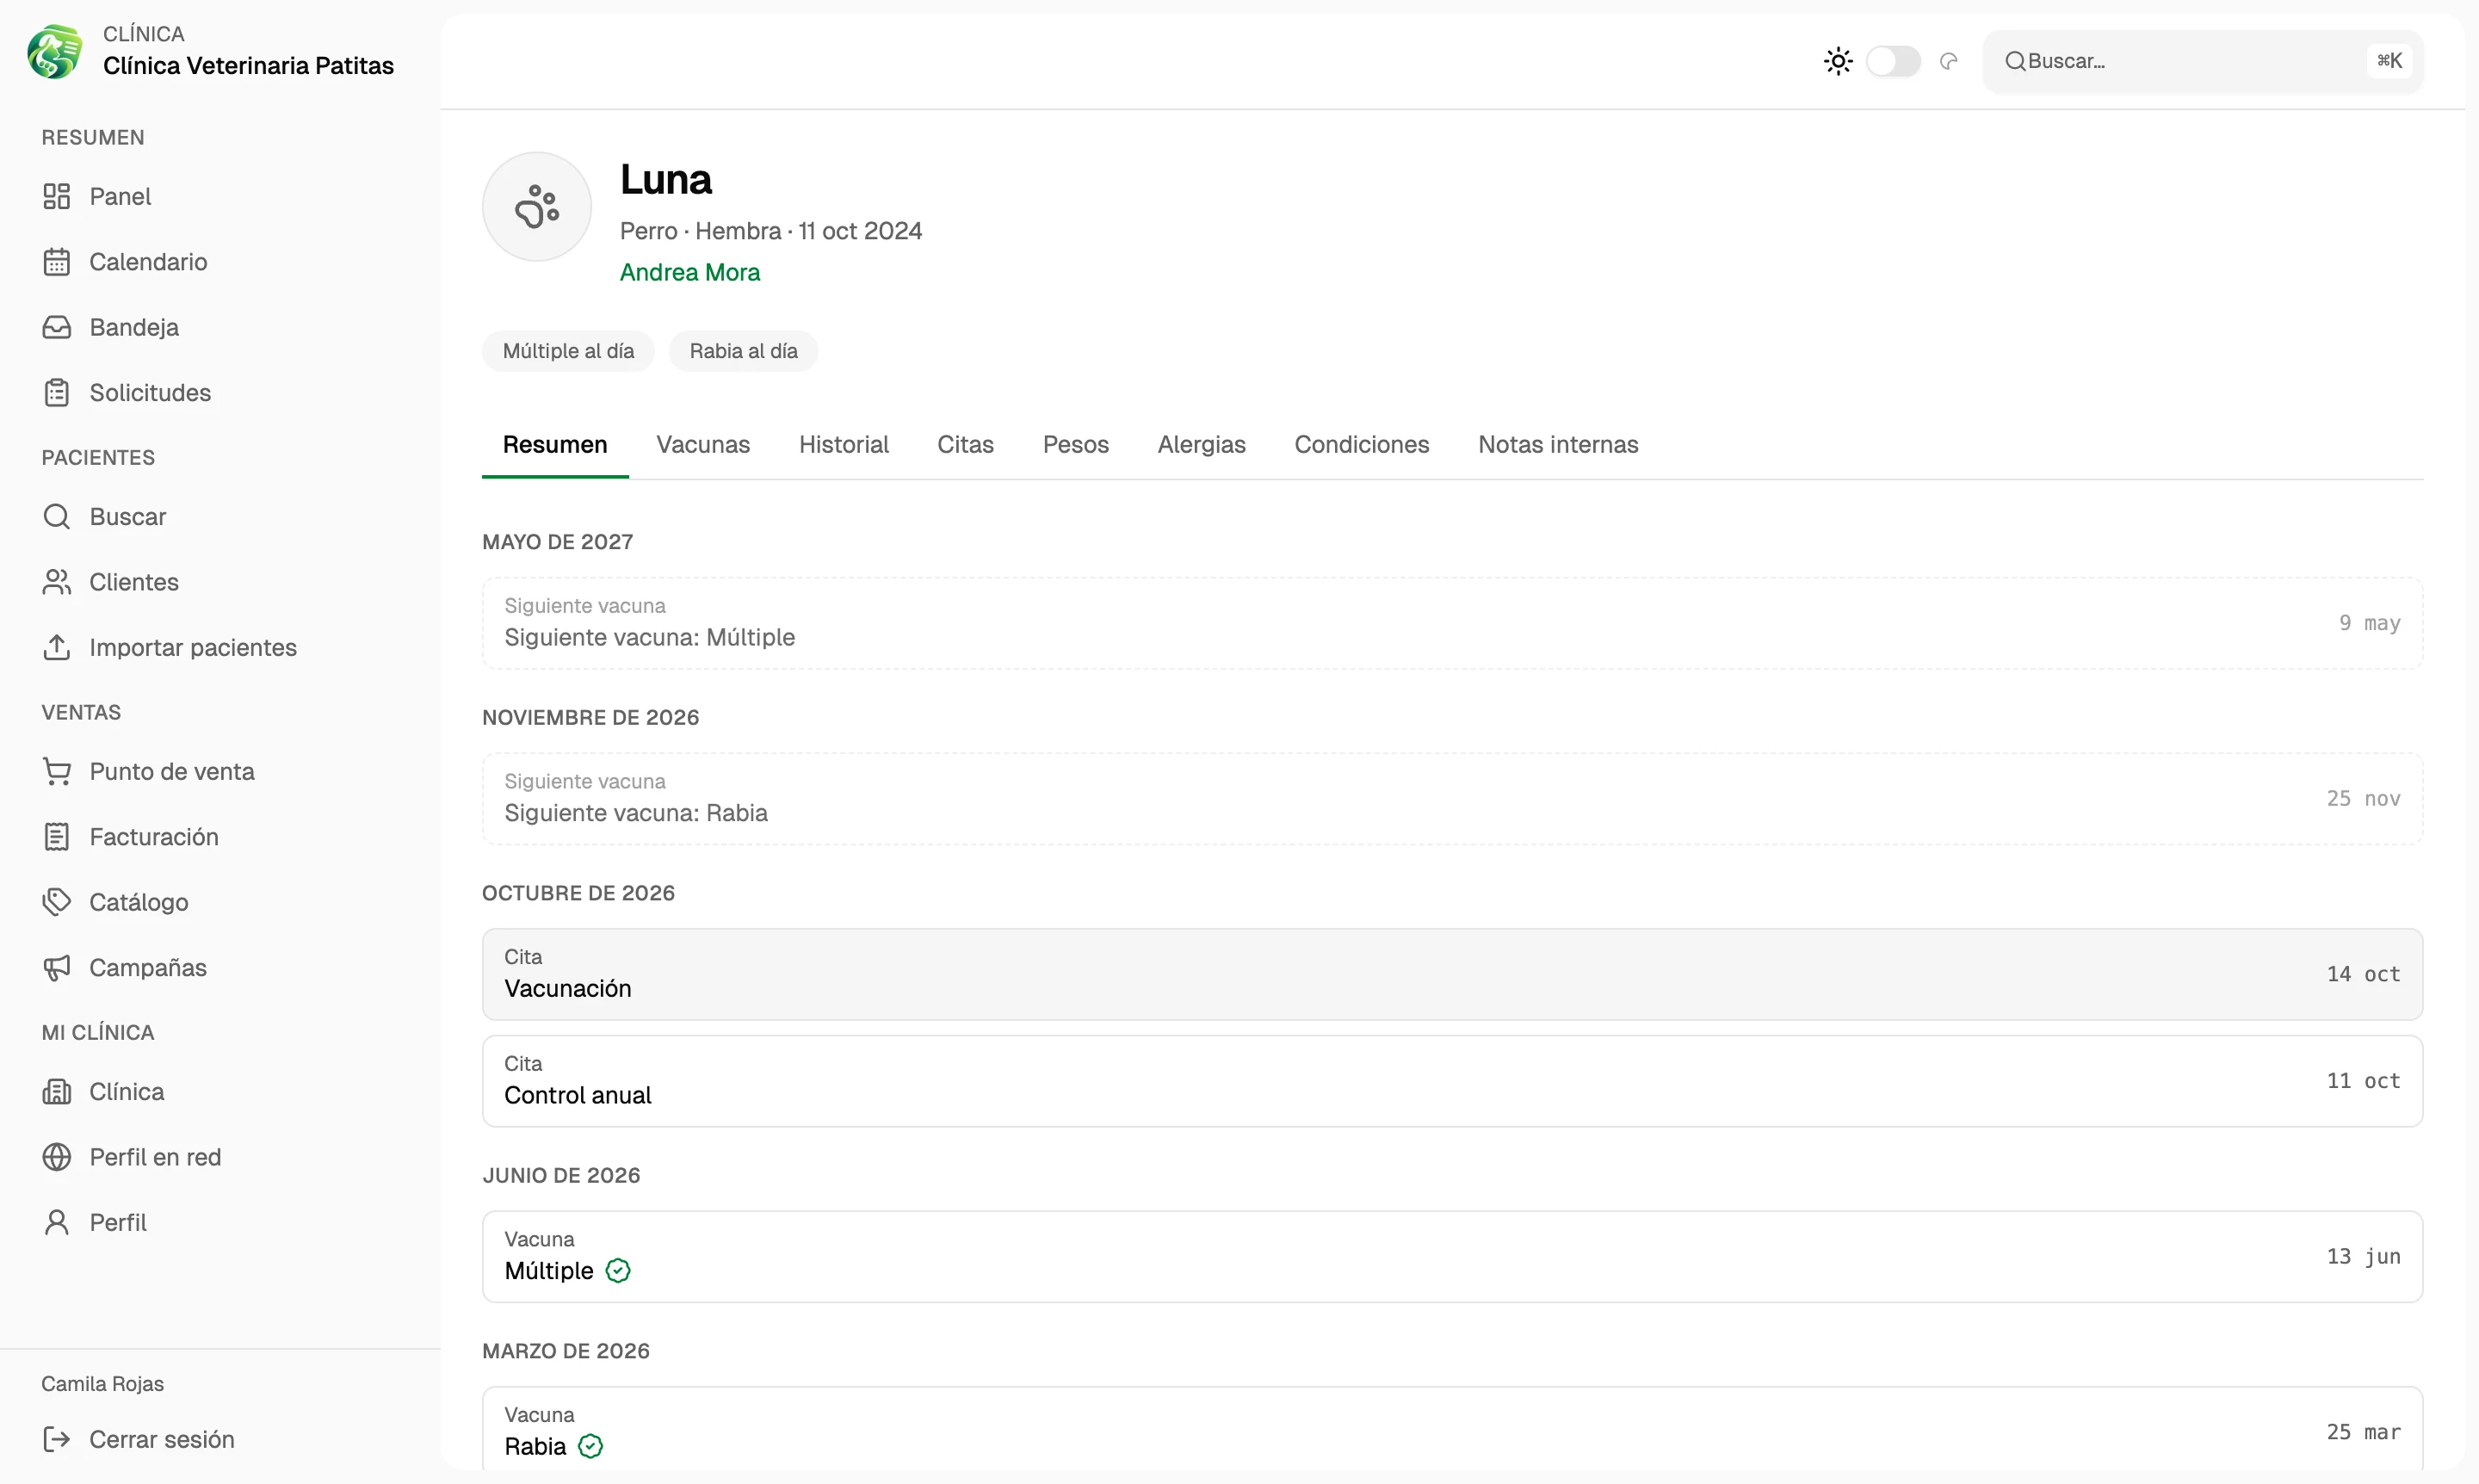Click the sun light-mode icon

(x=1838, y=61)
